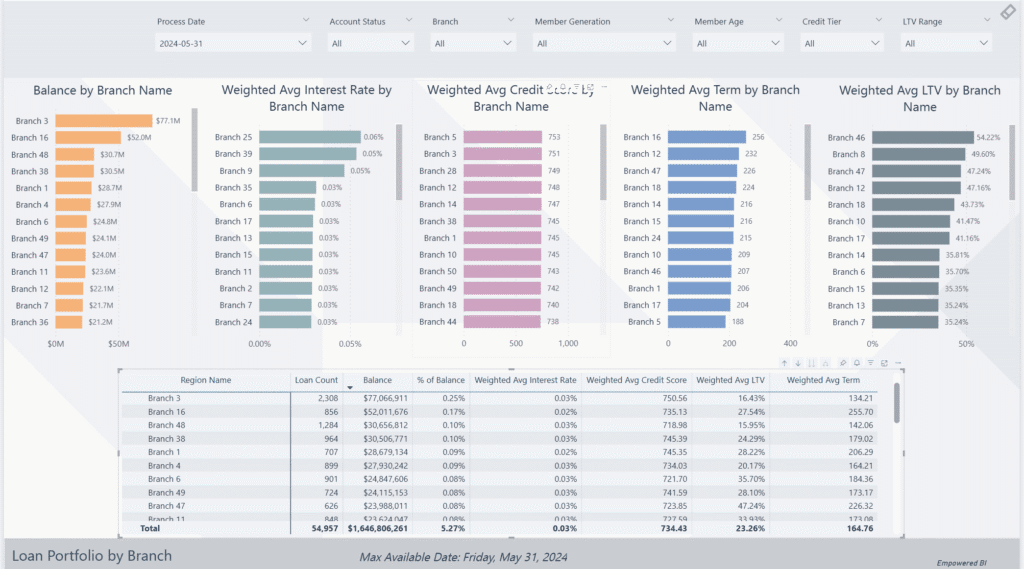
Task: Sort table by Loan Count column header
Action: pos(316,380)
